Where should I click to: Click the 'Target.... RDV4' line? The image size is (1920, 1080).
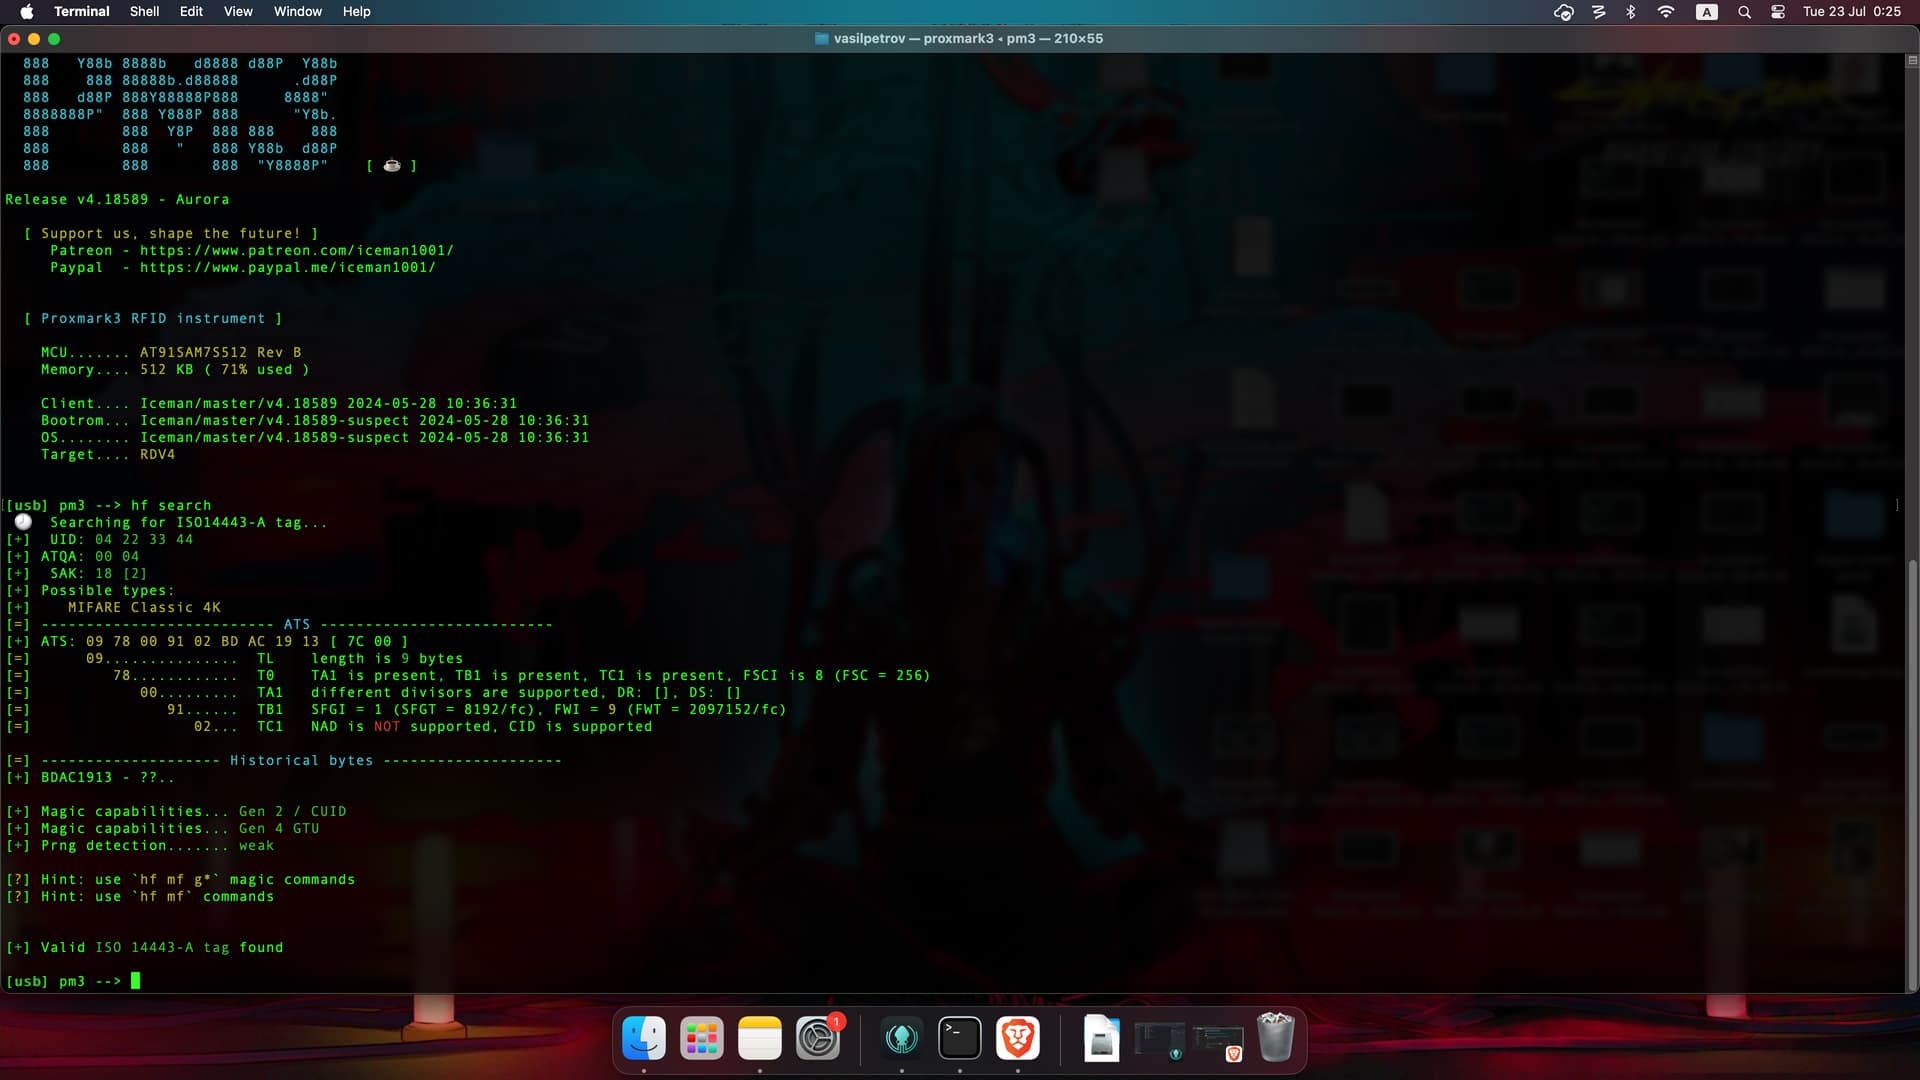(108, 455)
